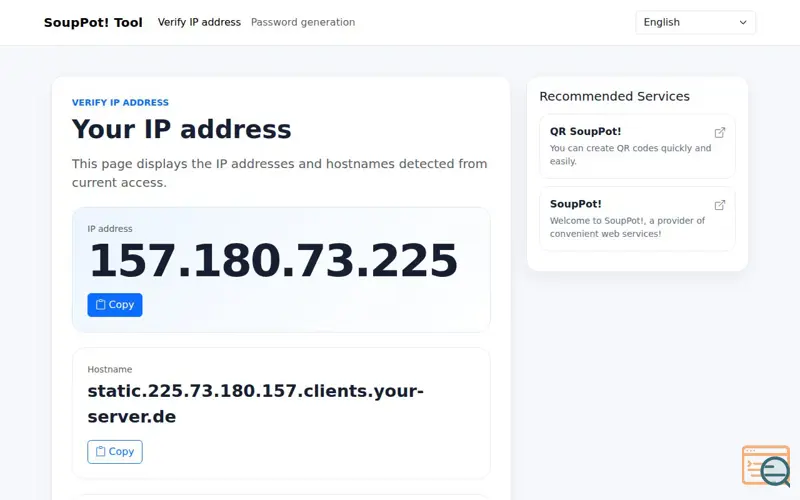Click the VERIFY IP ADDRESS label
The width and height of the screenshot is (800, 500).
pyautogui.click(x=120, y=103)
